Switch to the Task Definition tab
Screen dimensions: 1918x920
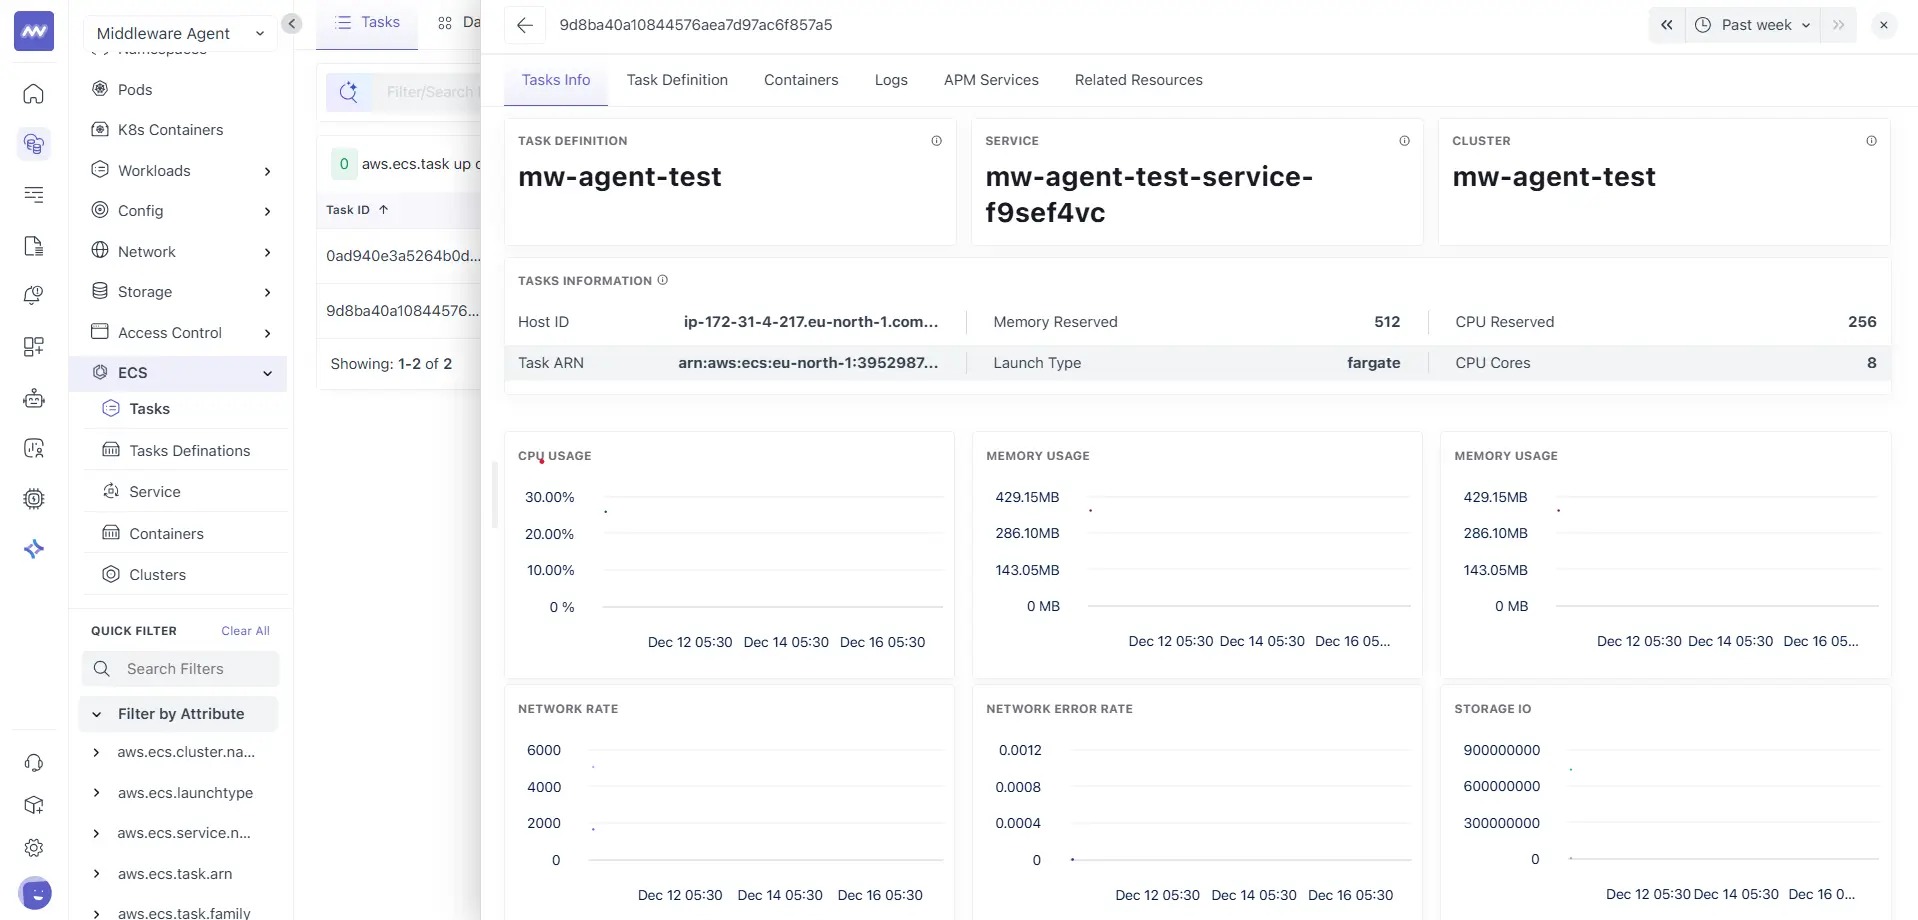pos(677,80)
